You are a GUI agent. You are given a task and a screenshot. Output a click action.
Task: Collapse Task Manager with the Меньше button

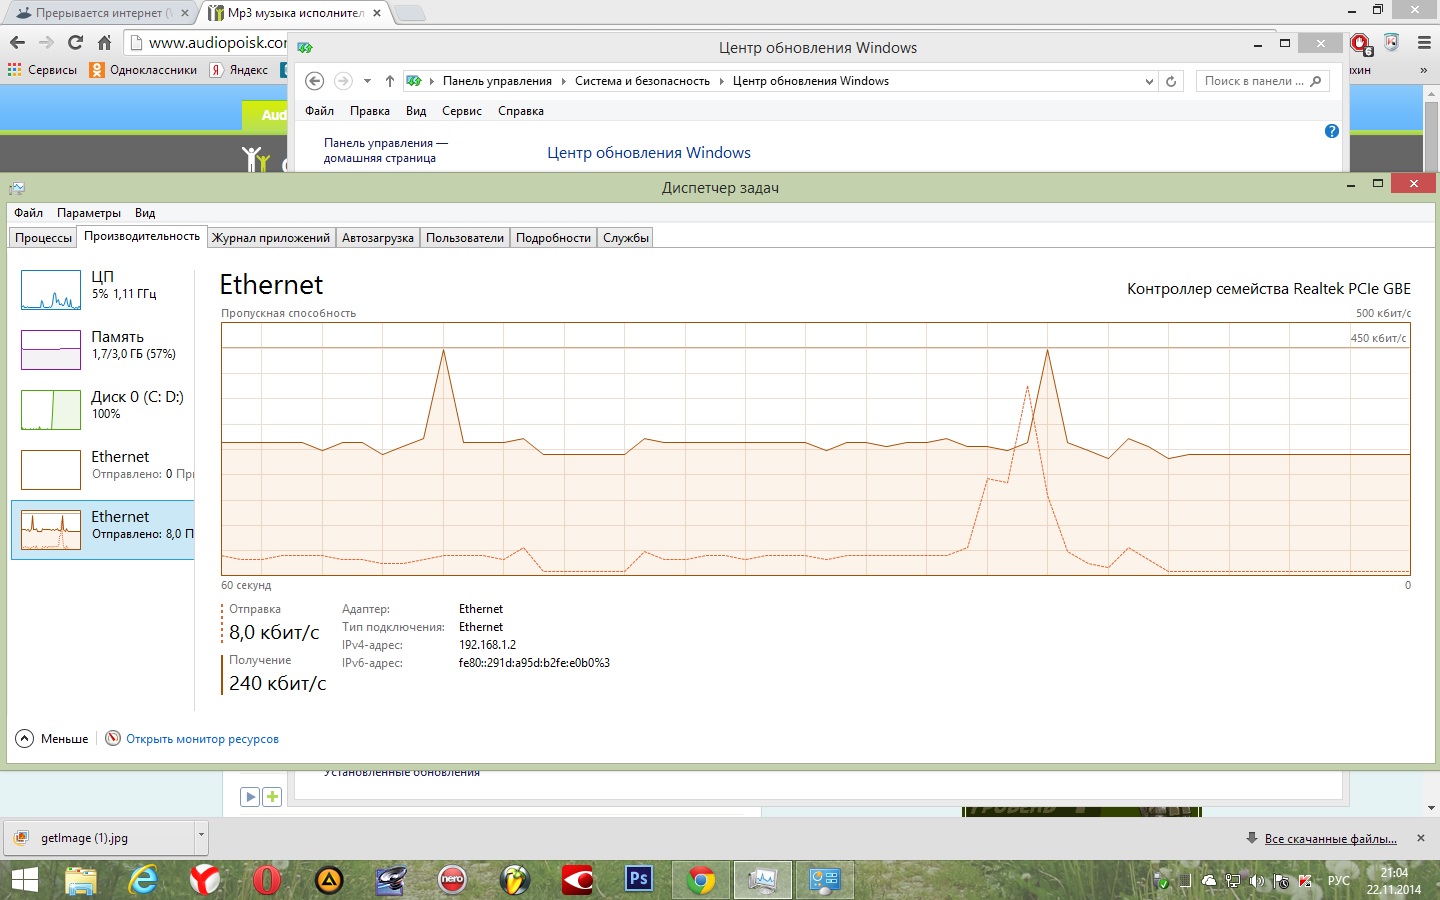(53, 739)
